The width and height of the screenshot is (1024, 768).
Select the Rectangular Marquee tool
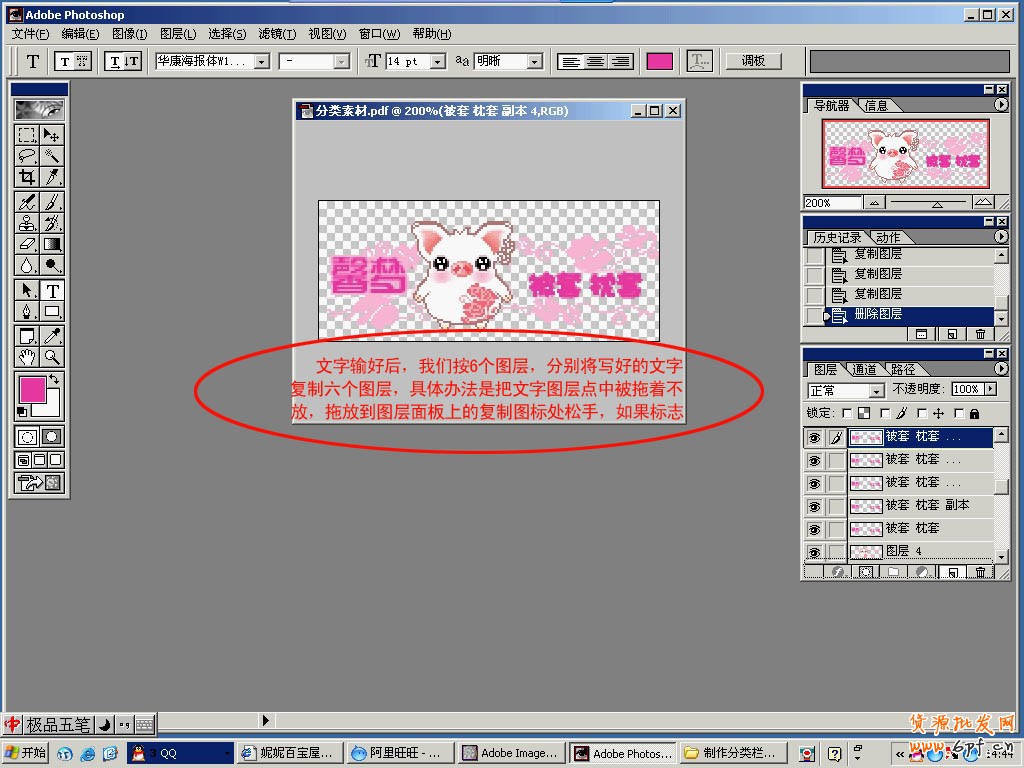(27, 135)
